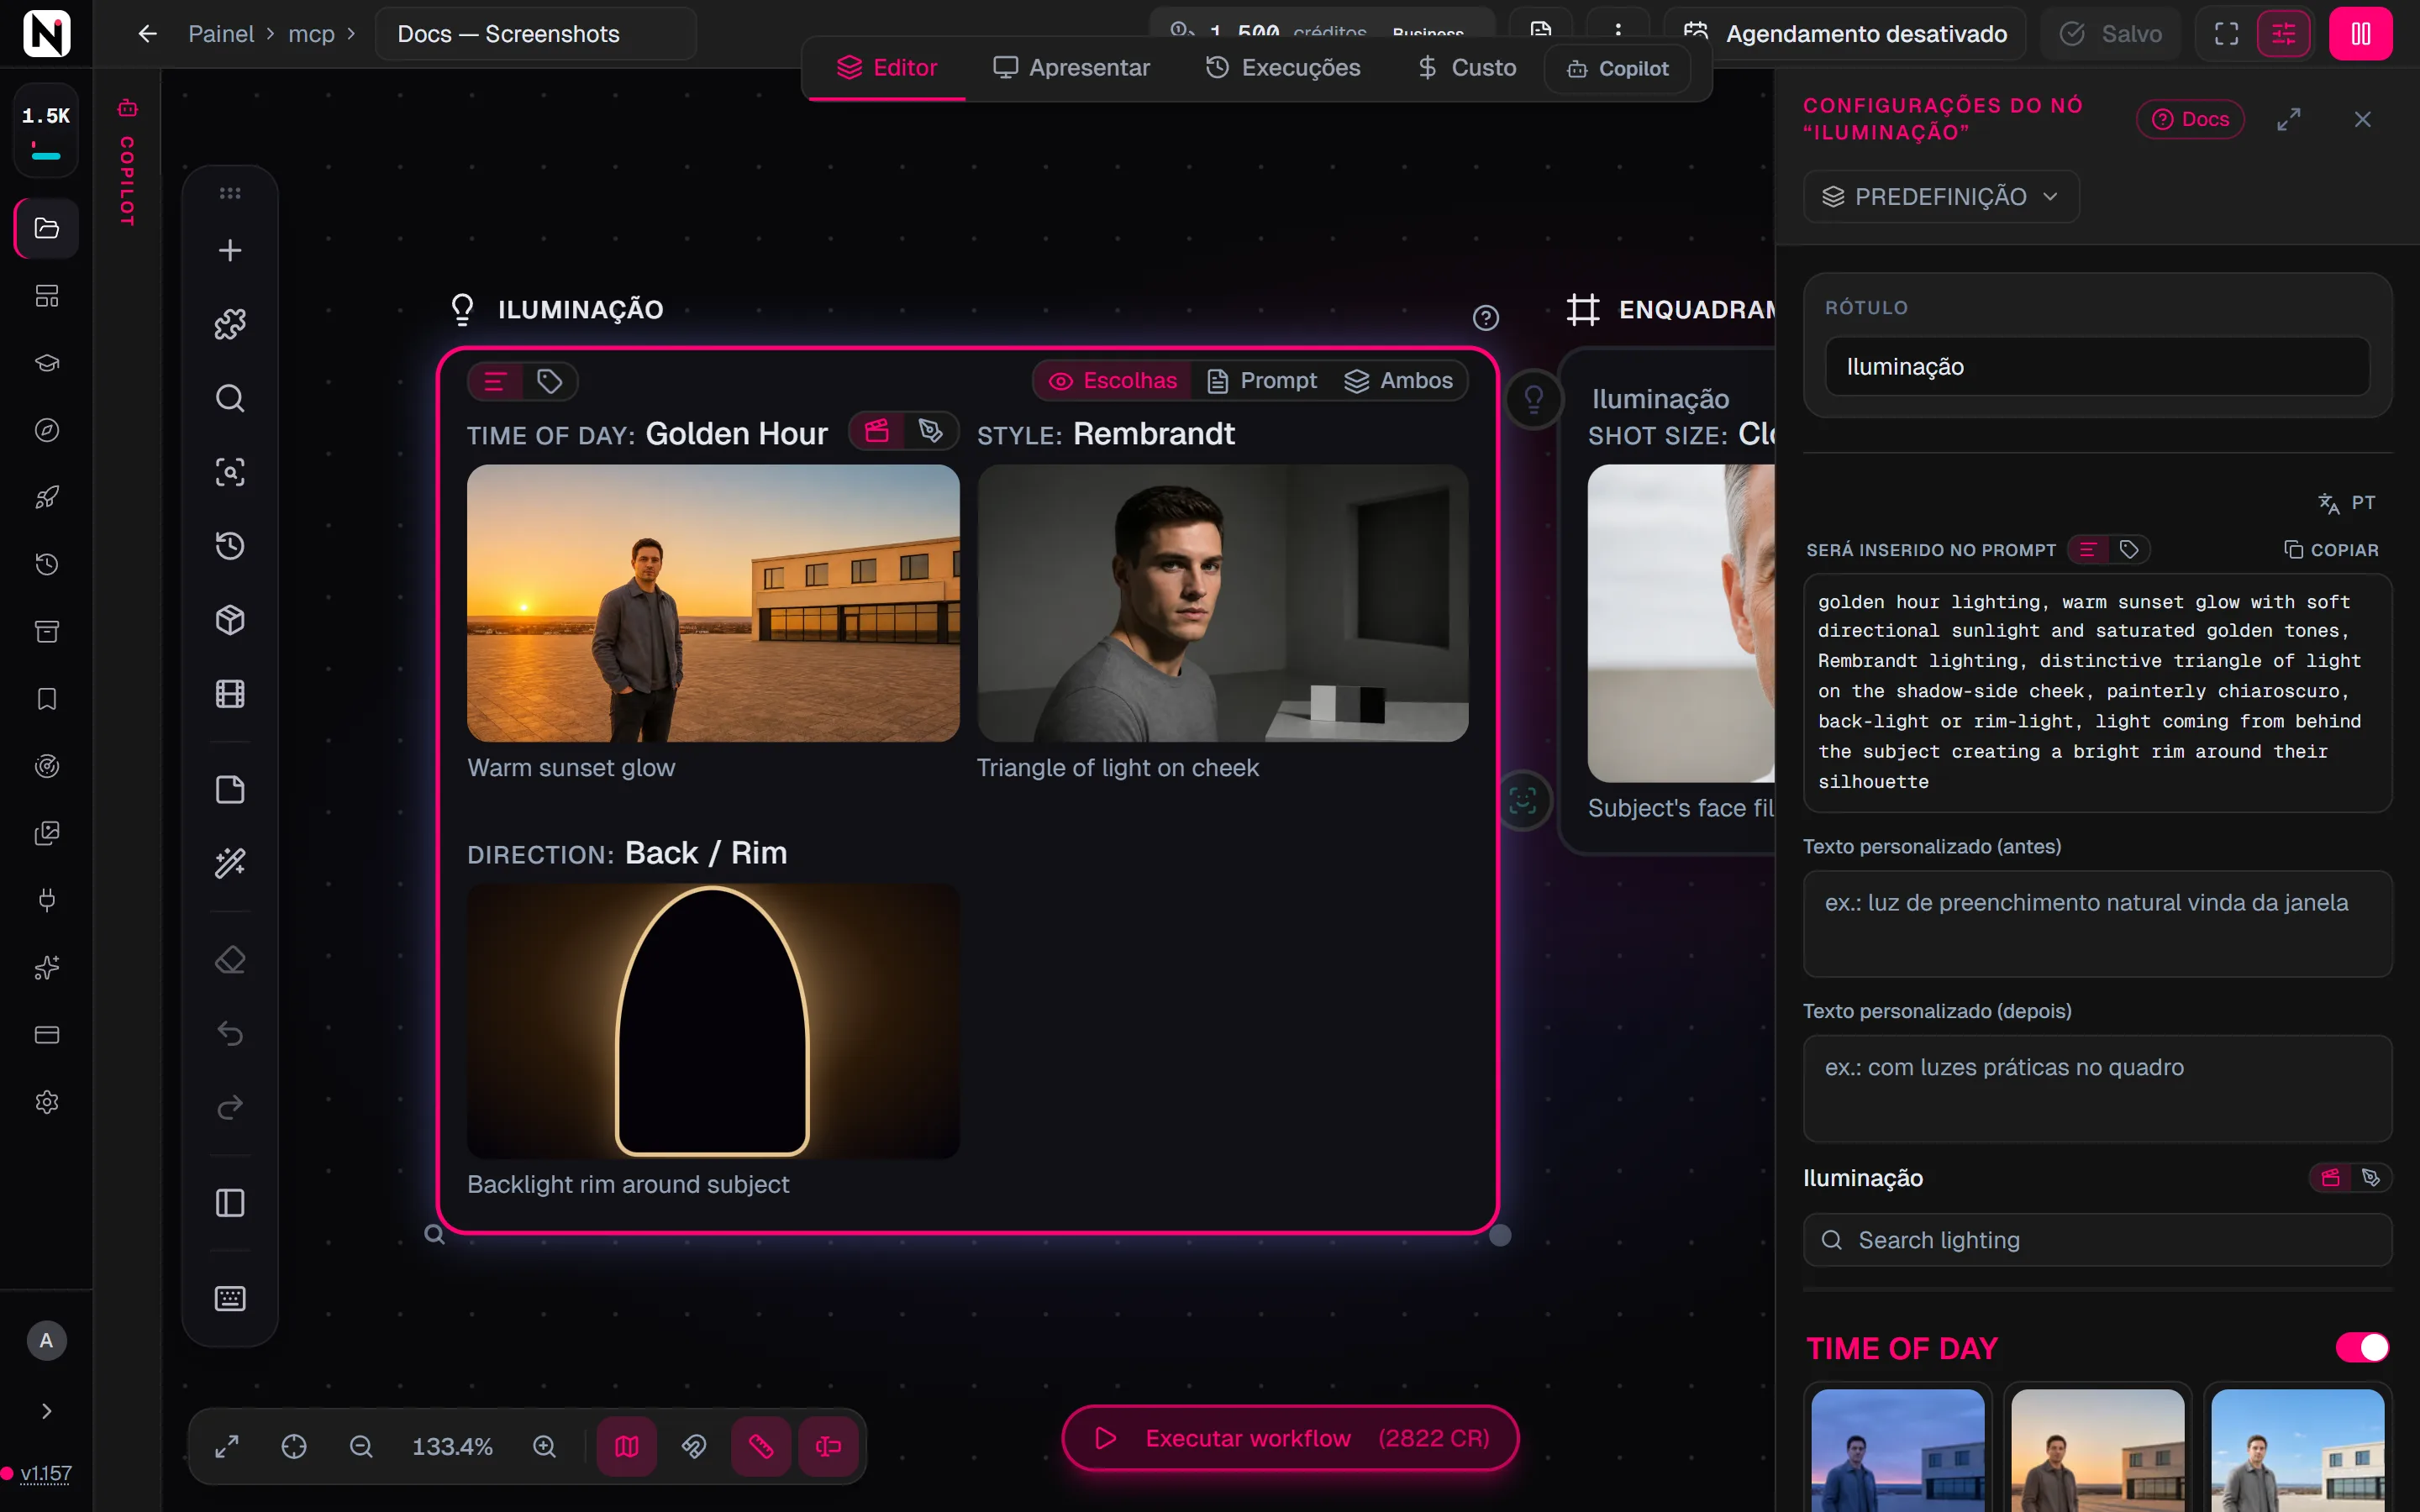Screen dimensions: 2420x1512
Task: Select Prompt view mode
Action: tap(1262, 381)
